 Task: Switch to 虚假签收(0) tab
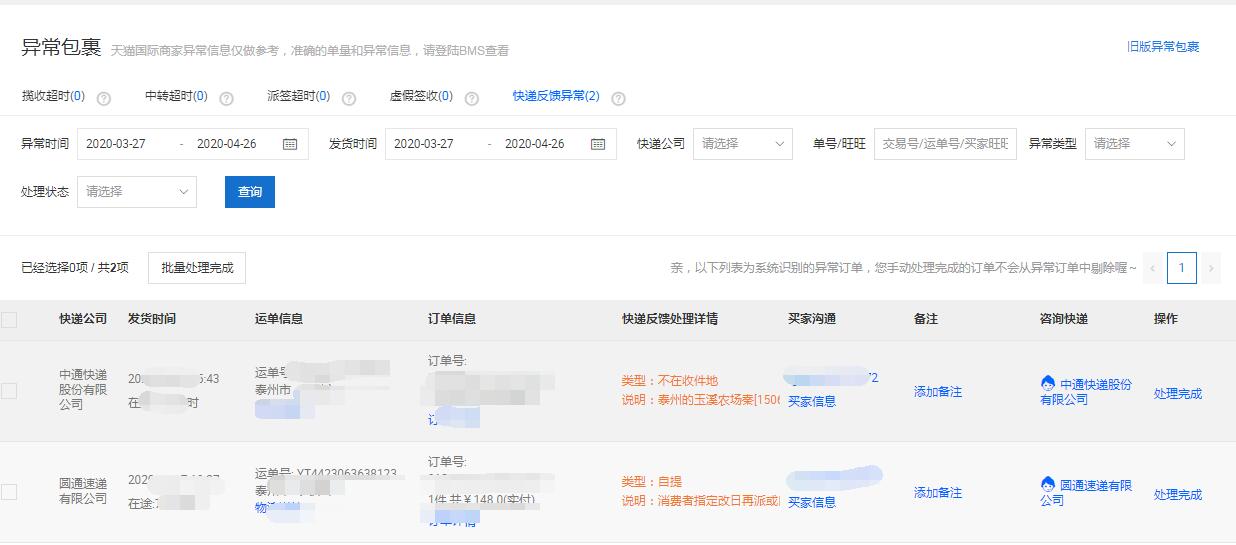(421, 96)
